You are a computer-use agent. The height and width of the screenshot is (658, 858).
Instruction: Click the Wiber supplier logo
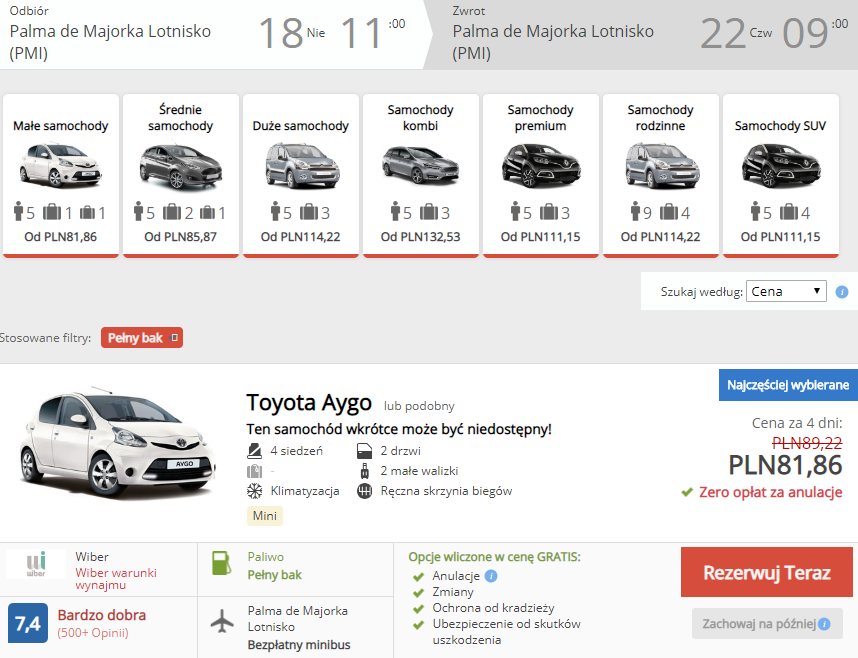point(36,564)
